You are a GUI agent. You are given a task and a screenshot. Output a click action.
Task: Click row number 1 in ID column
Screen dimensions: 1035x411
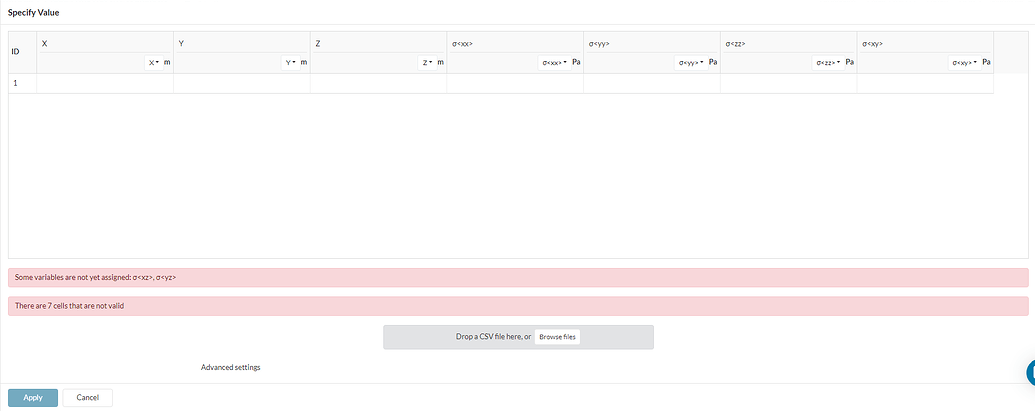click(x=22, y=84)
